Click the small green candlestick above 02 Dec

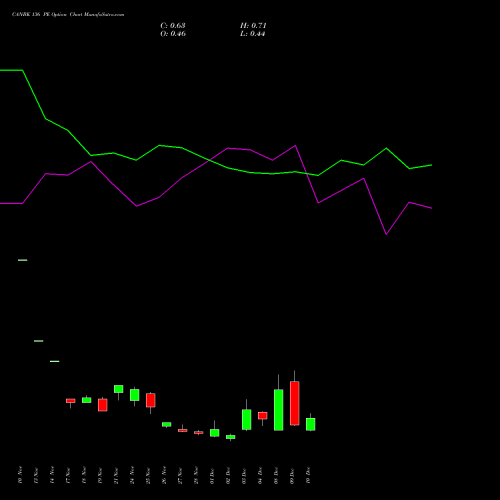coord(231,437)
